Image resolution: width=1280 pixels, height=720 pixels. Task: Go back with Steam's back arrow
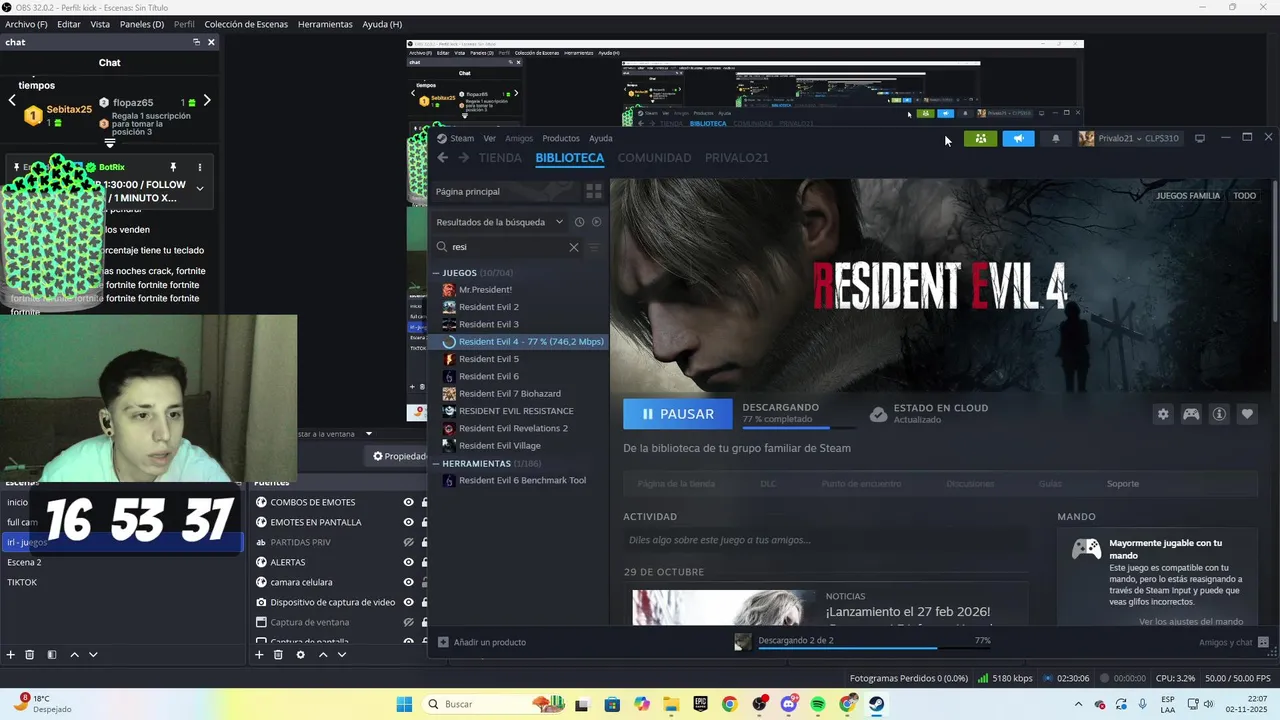point(443,158)
